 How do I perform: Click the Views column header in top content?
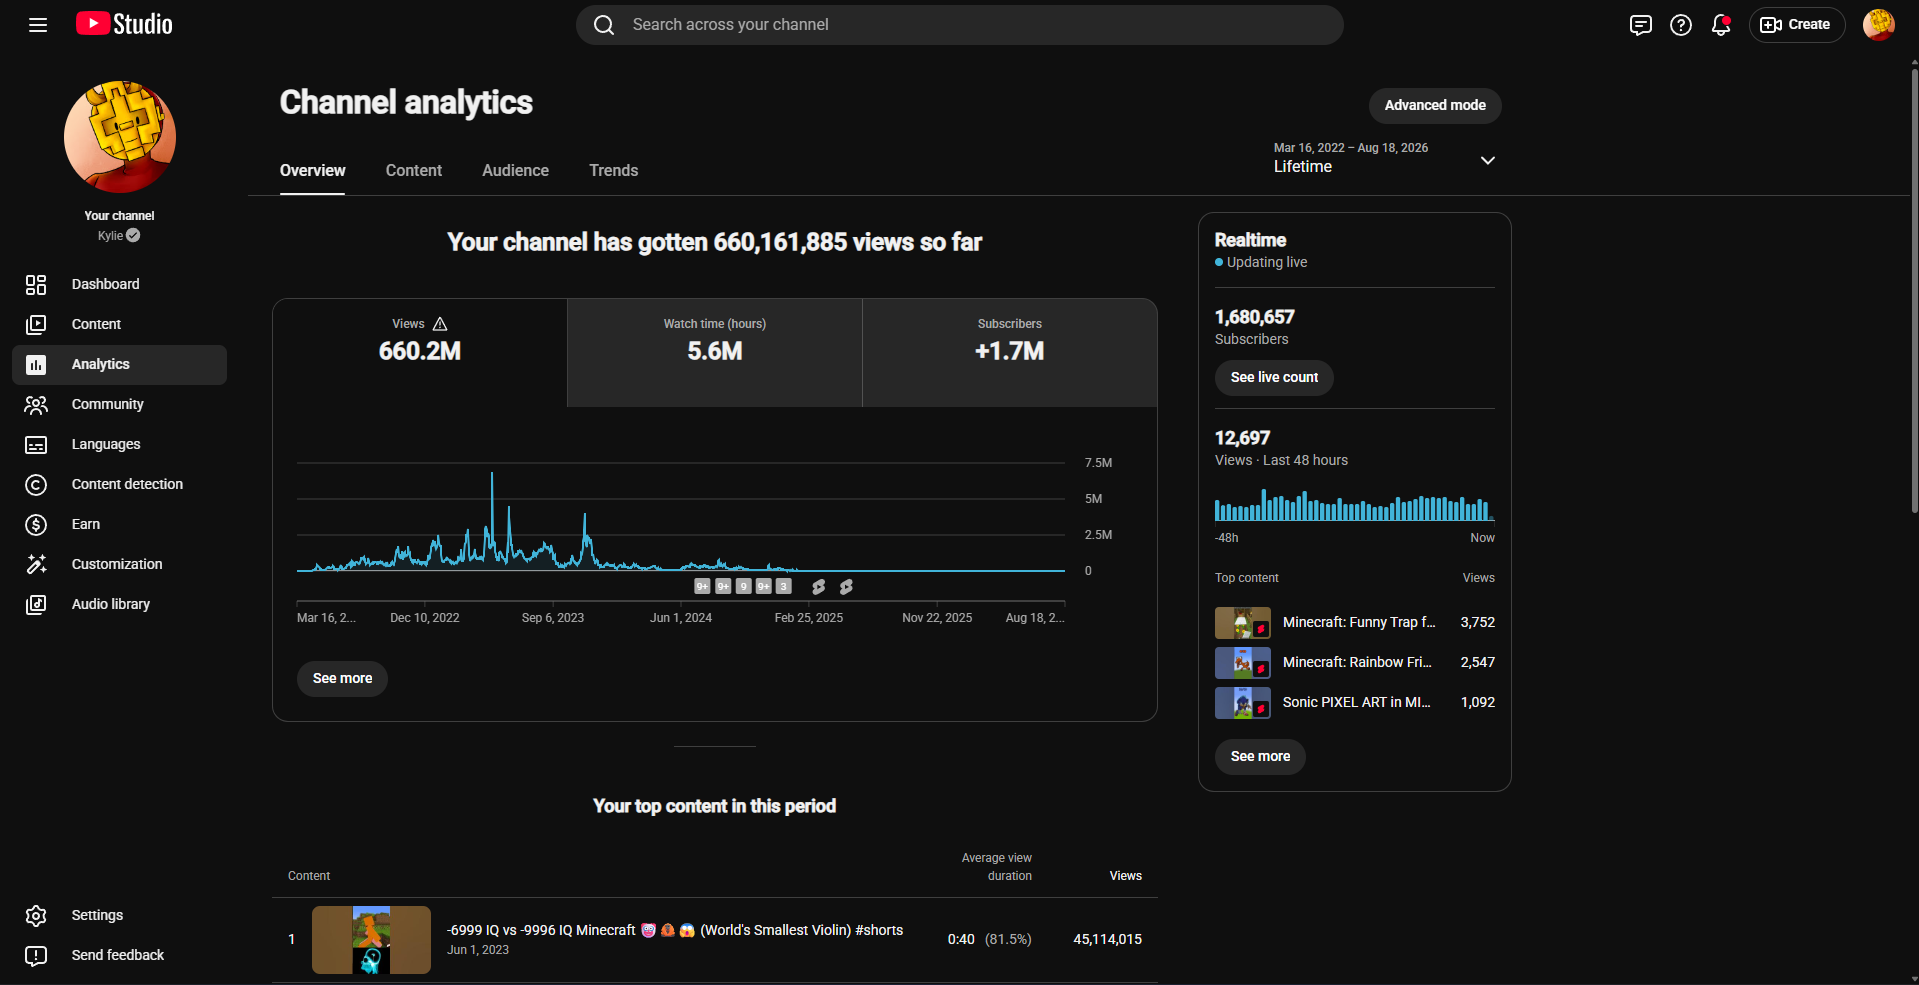[x=1125, y=876]
